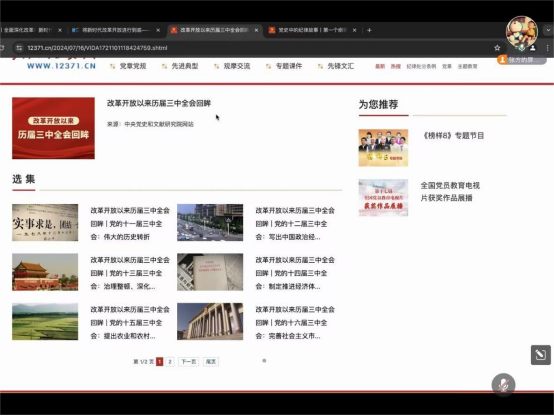The image size is (554, 416).
Task: Open the Chrome three-dot menu
Action: pos(547,48)
